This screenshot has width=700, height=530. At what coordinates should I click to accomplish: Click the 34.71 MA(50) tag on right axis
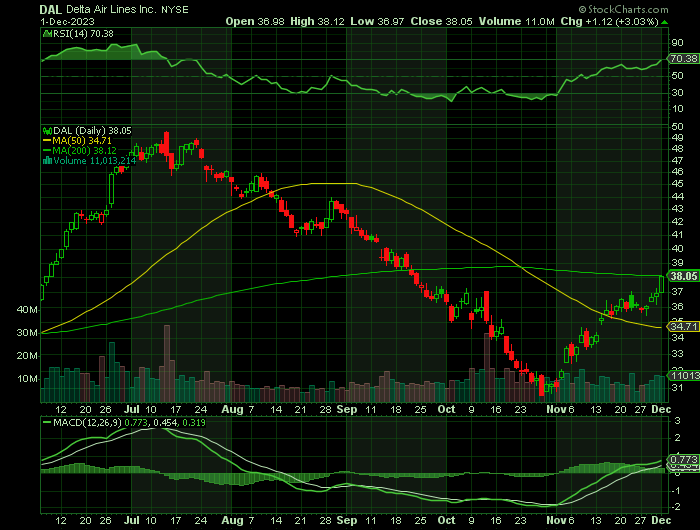683,326
